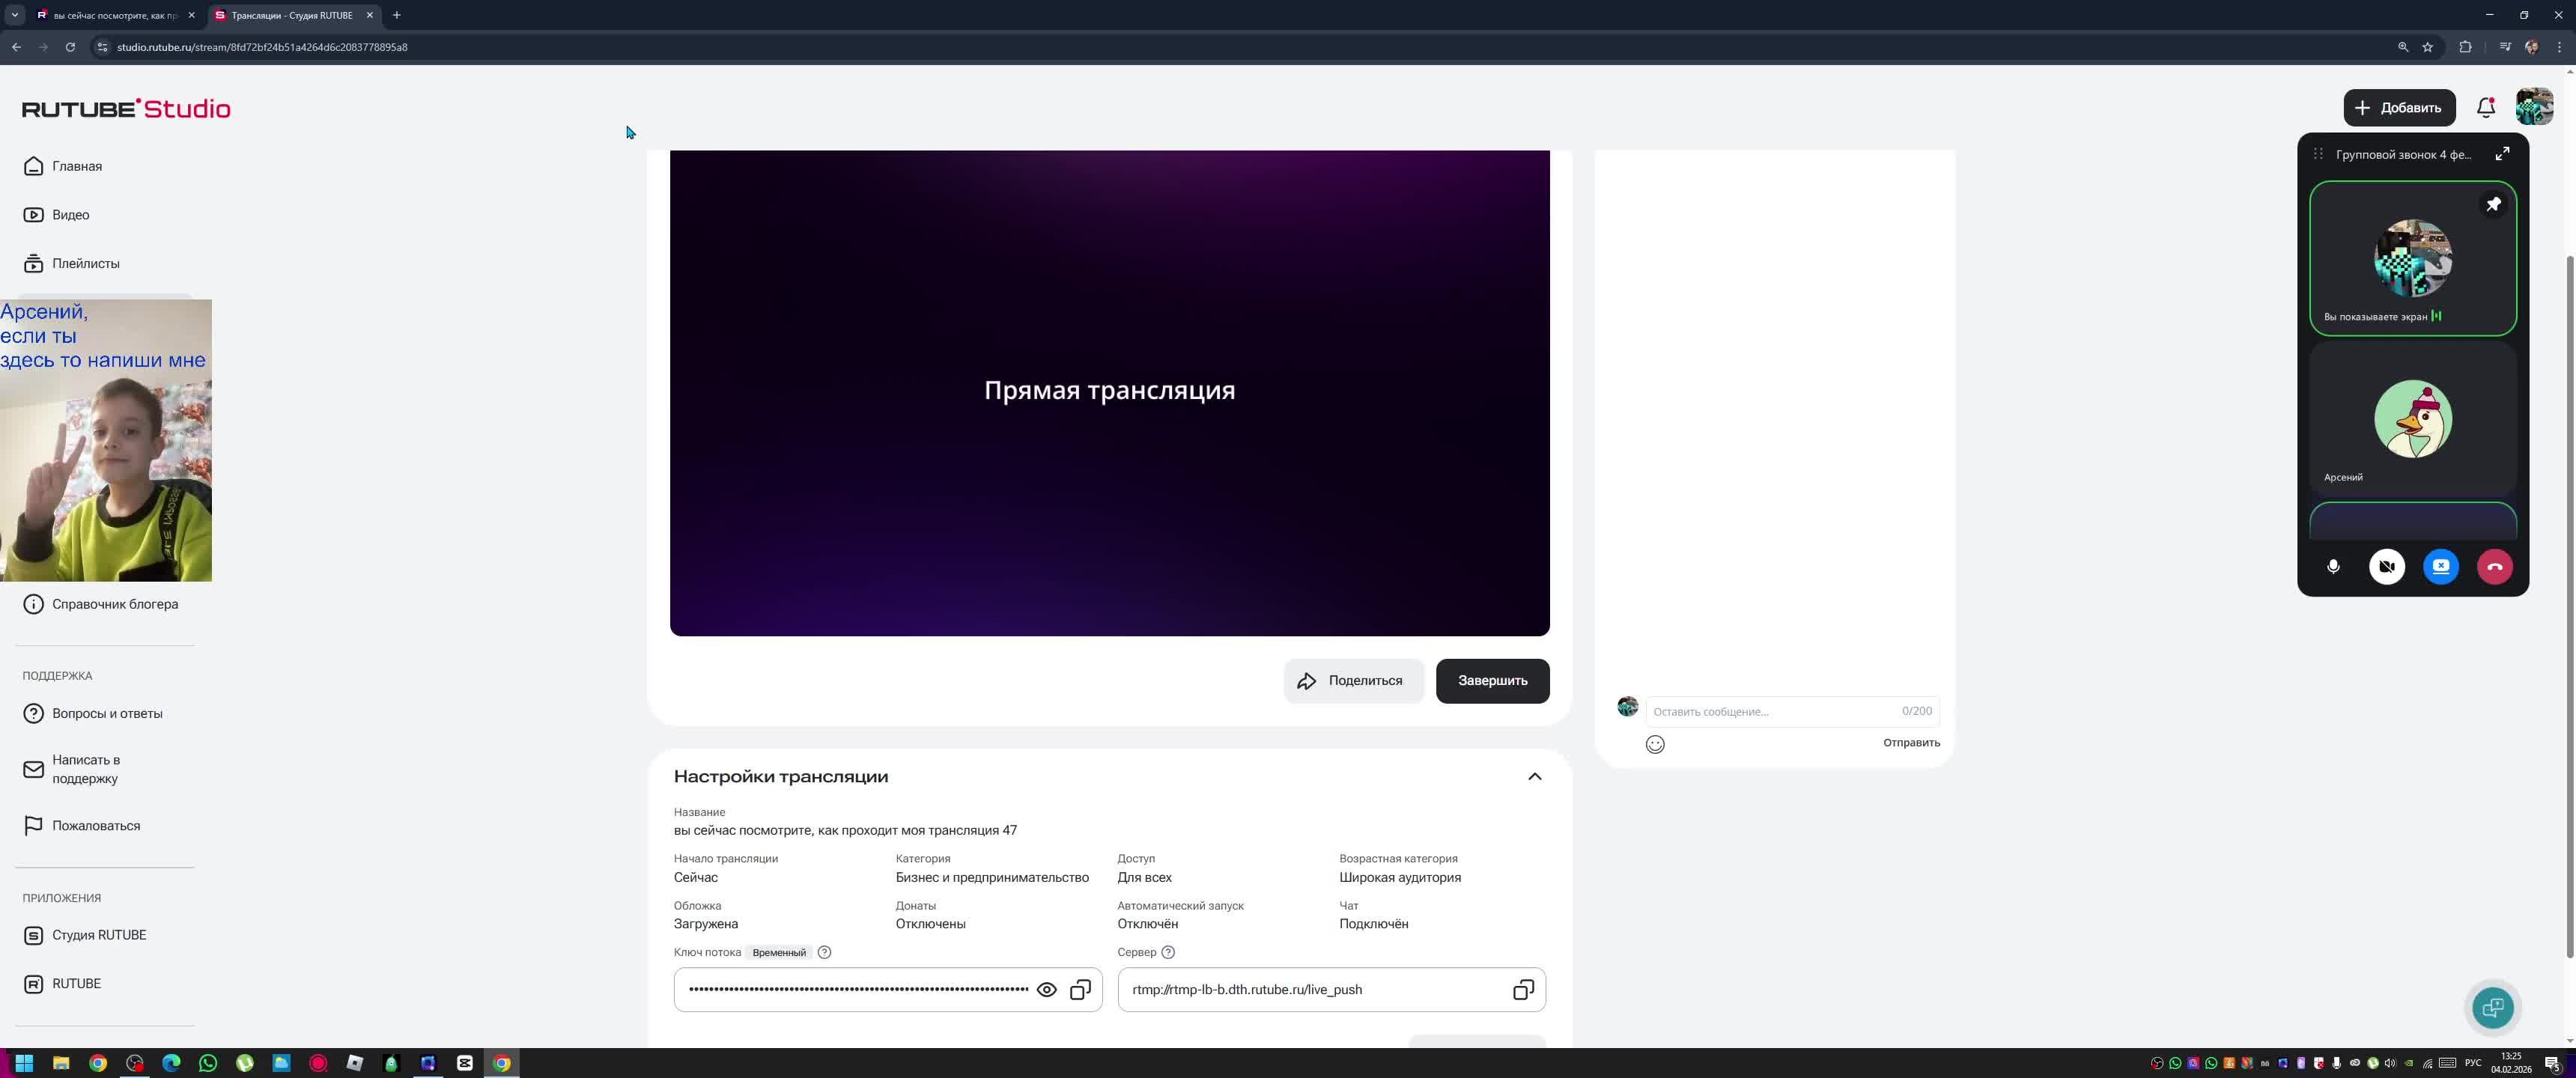Go to Плейлисты in sidebar
This screenshot has width=2576, height=1078.
click(x=85, y=264)
